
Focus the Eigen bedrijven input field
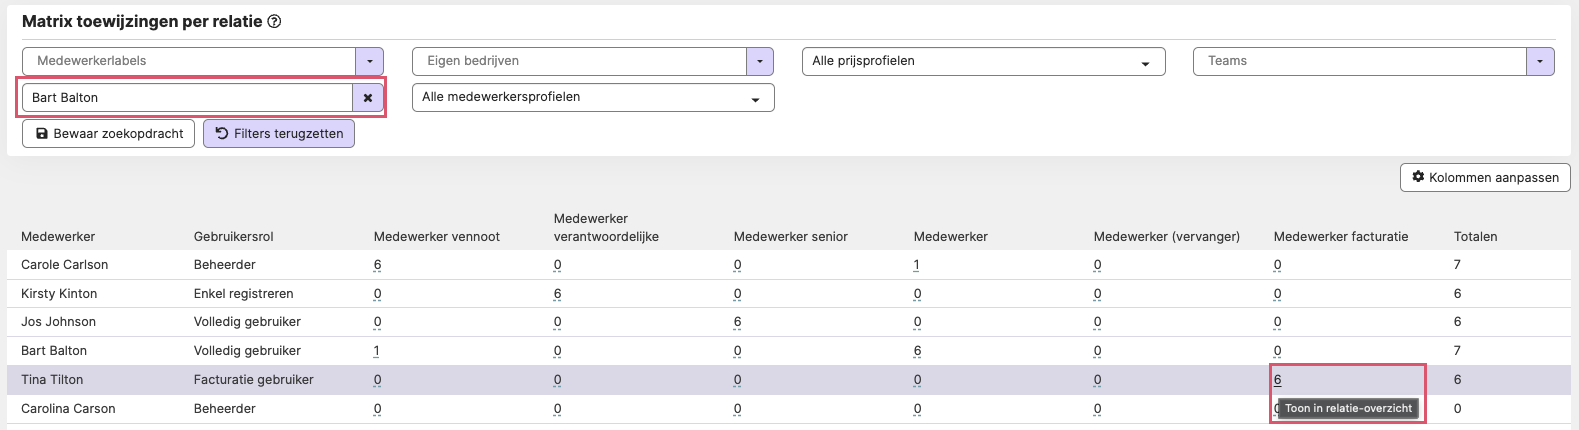pyautogui.click(x=579, y=61)
